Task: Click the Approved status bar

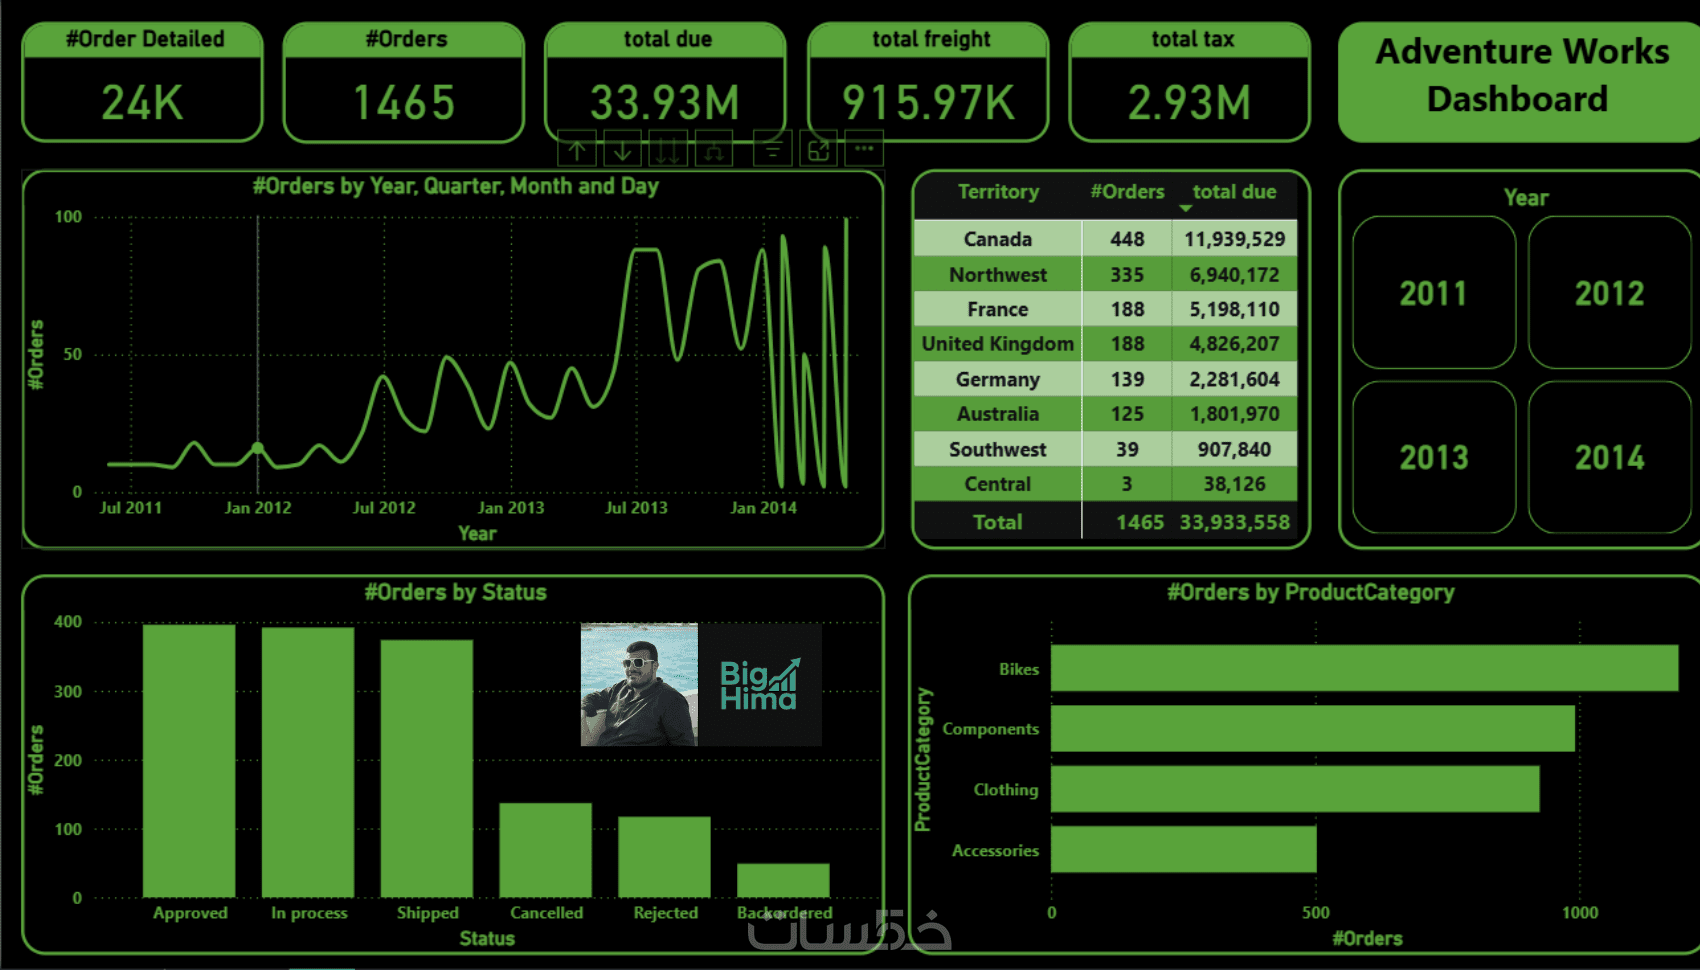Action: [189, 761]
